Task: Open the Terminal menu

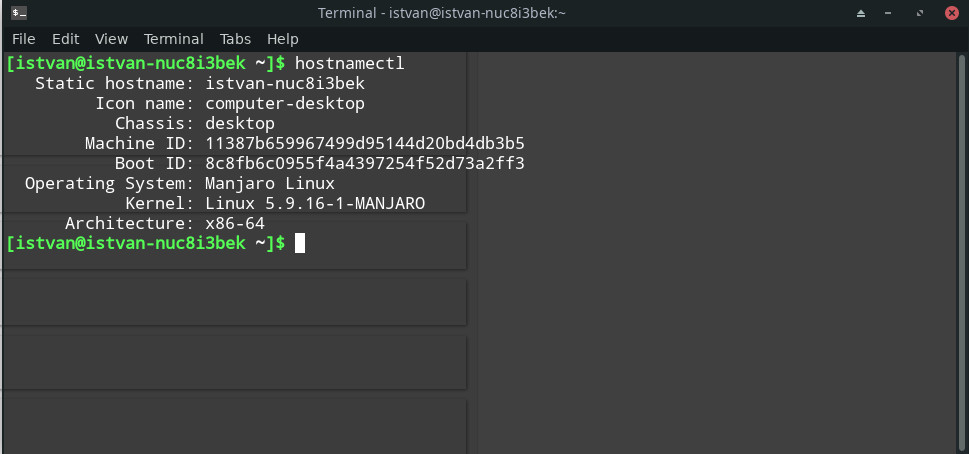Action: pyautogui.click(x=173, y=39)
